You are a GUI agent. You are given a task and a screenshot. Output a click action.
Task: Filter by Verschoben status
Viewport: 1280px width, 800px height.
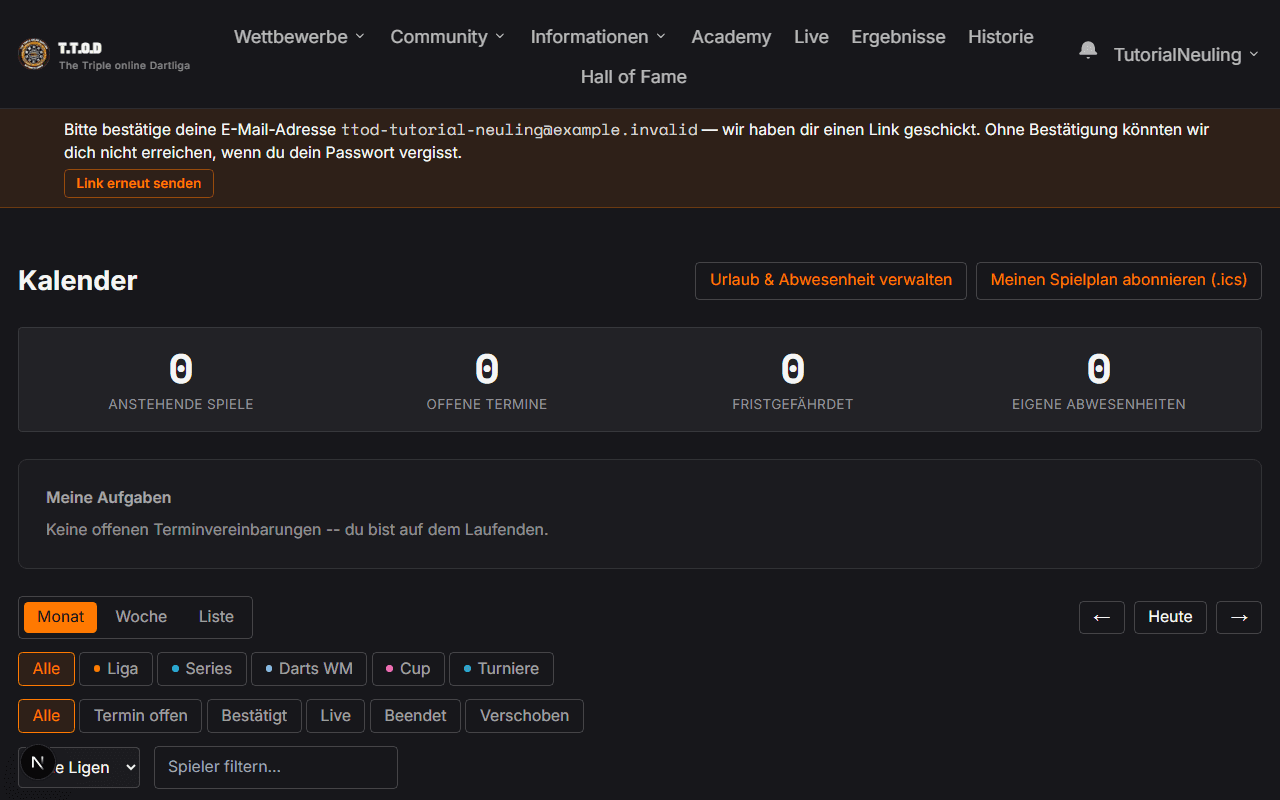click(x=524, y=716)
